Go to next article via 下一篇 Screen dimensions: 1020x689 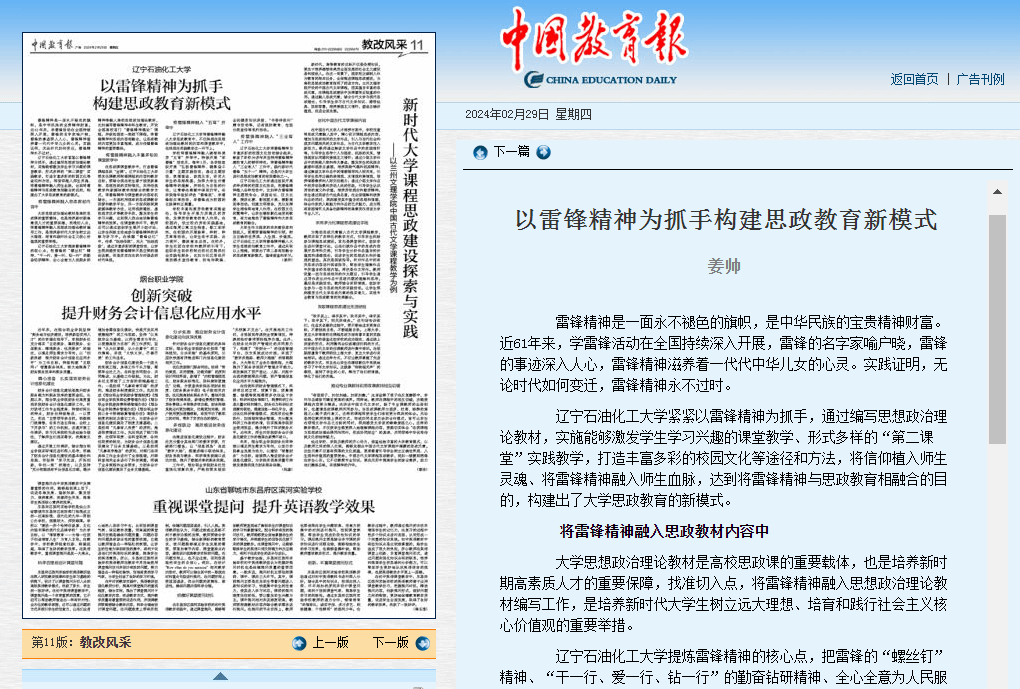(x=512, y=152)
